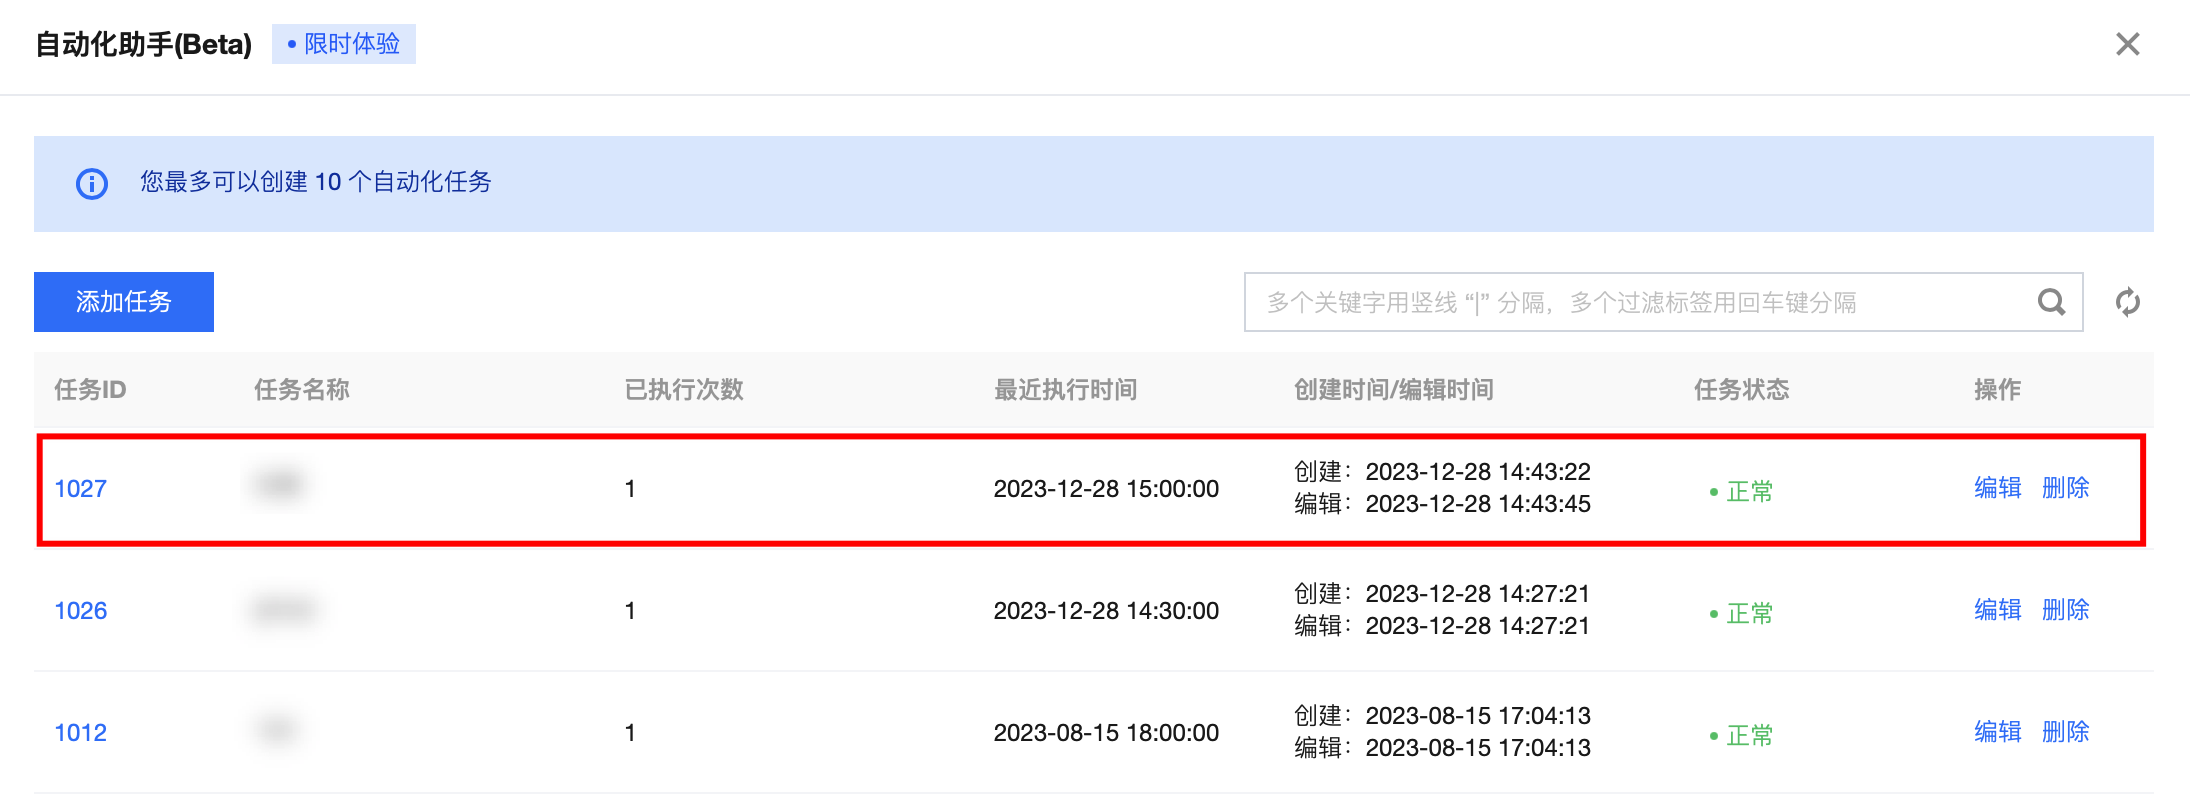Open task ID 1026 link
Image resolution: width=2190 pixels, height=796 pixels.
pos(80,611)
